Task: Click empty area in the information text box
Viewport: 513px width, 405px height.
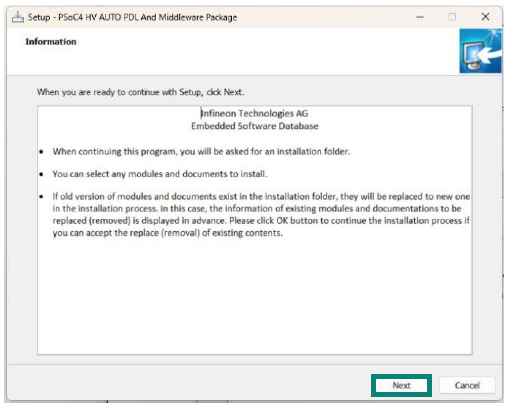Action: coord(255,297)
